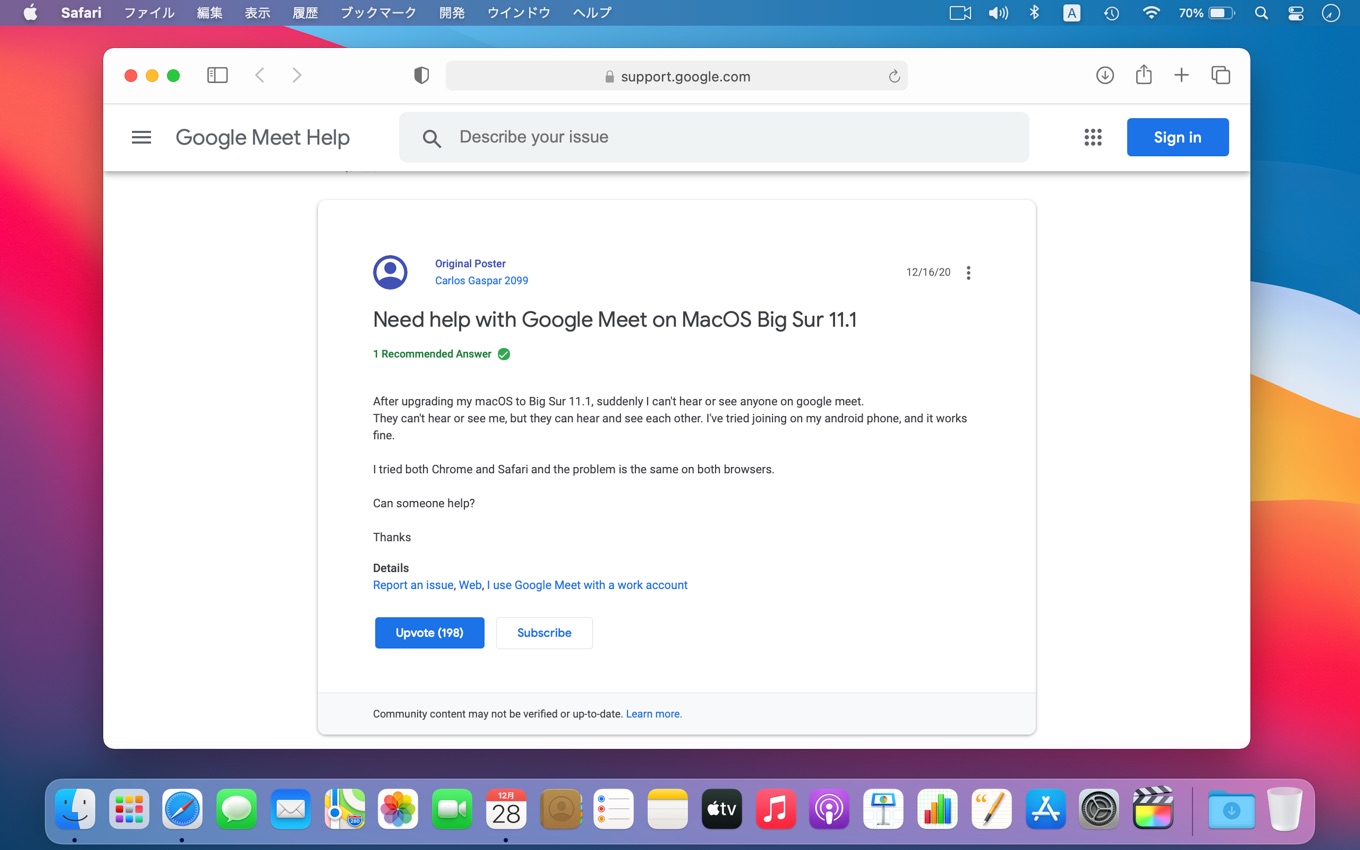Image resolution: width=1360 pixels, height=850 pixels.
Task: Click the original poster avatar icon
Action: (390, 272)
